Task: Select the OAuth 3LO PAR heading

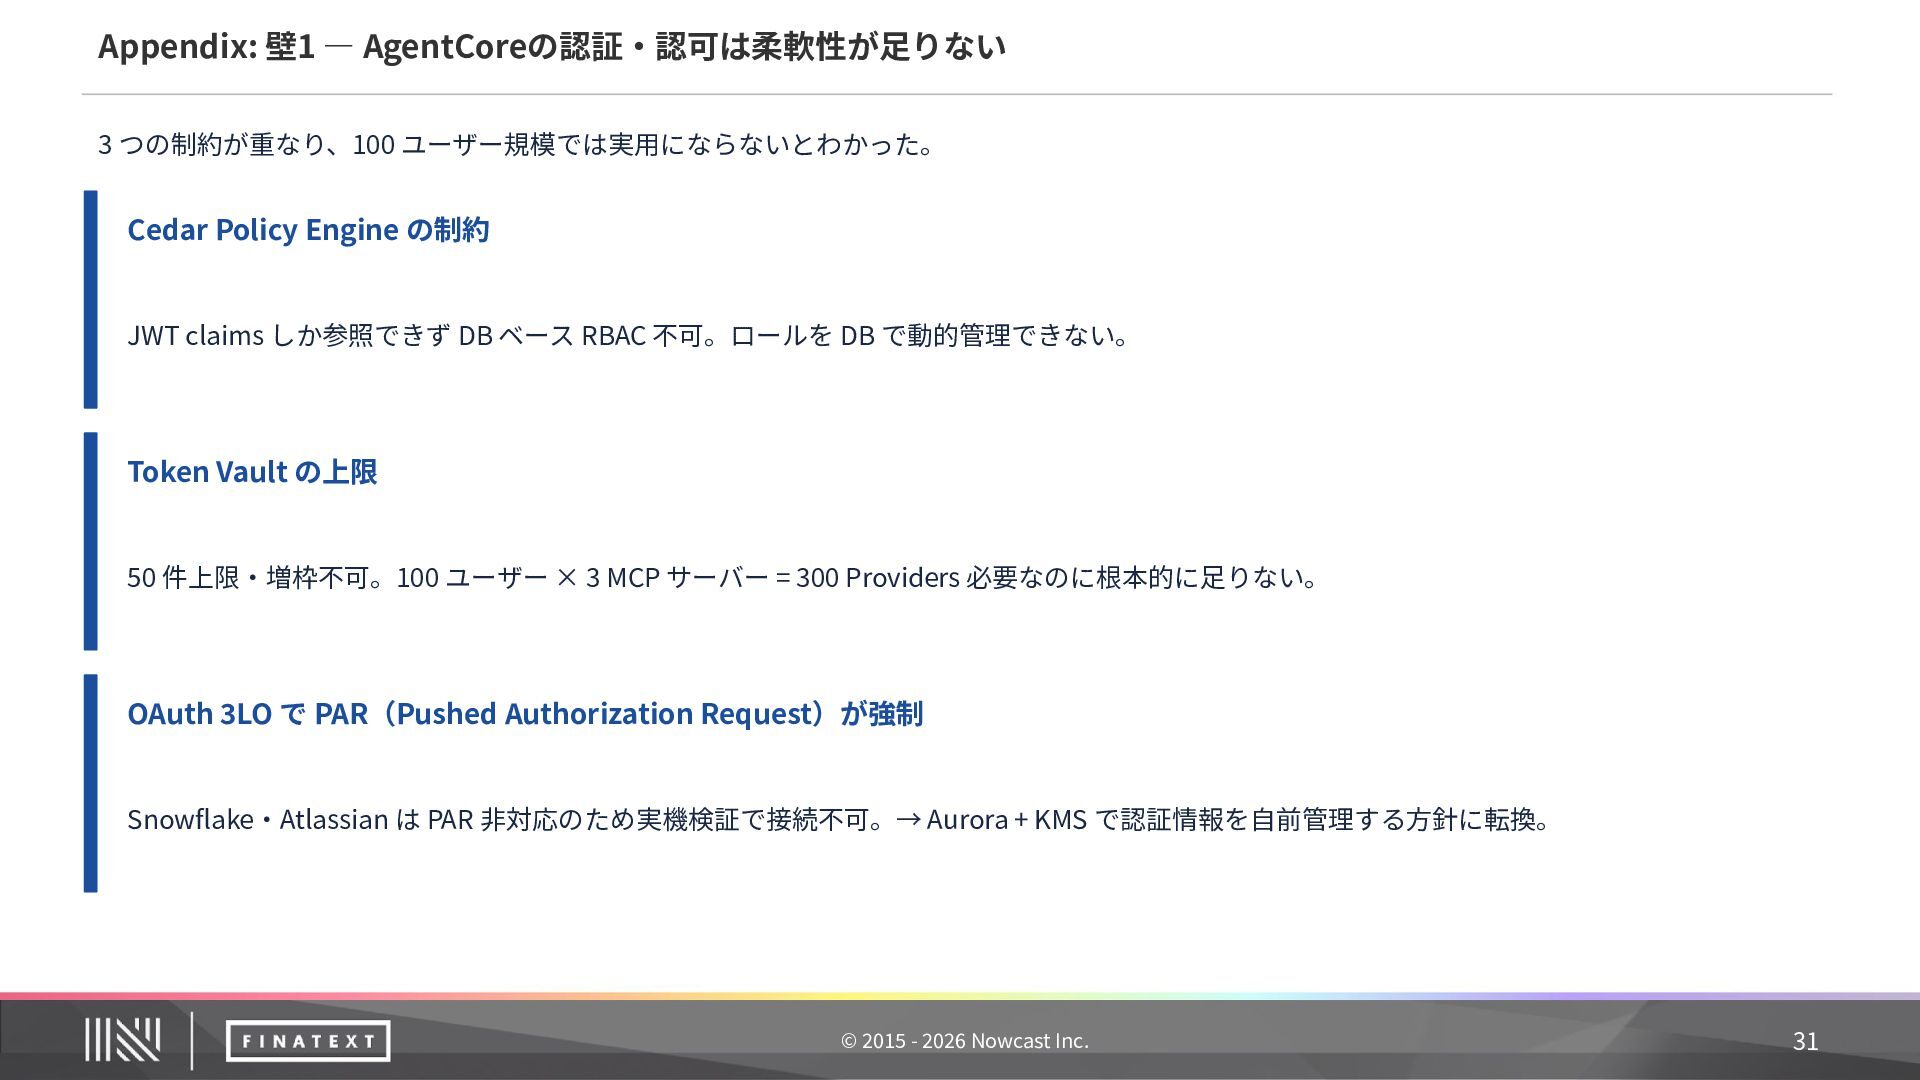Action: (525, 713)
